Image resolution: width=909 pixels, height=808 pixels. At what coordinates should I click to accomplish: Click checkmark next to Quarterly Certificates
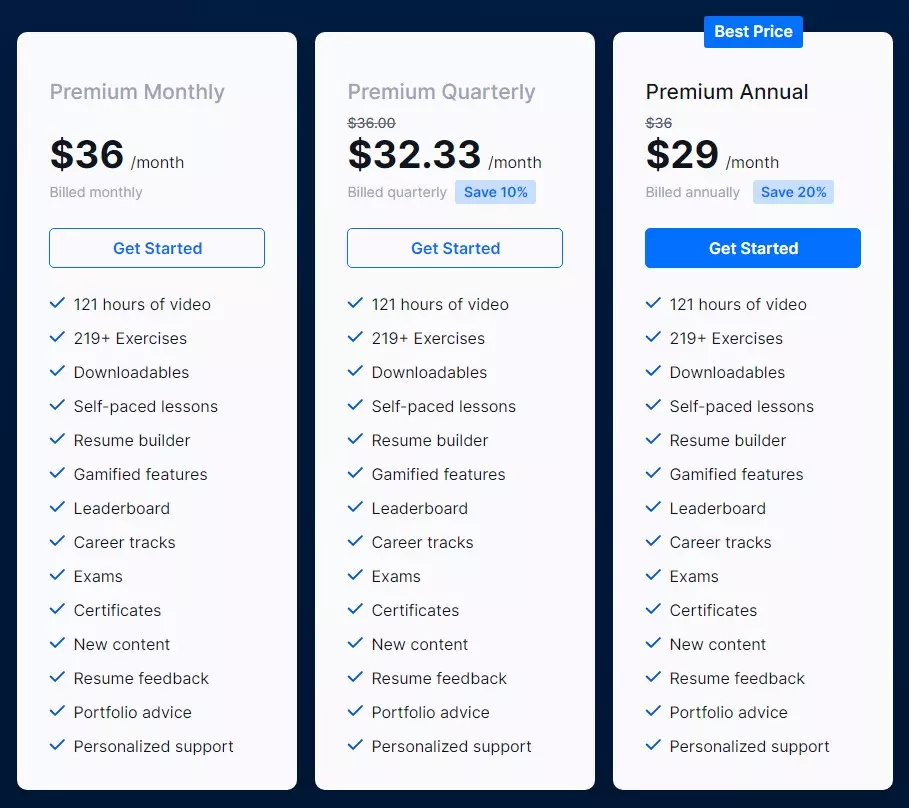(355, 609)
